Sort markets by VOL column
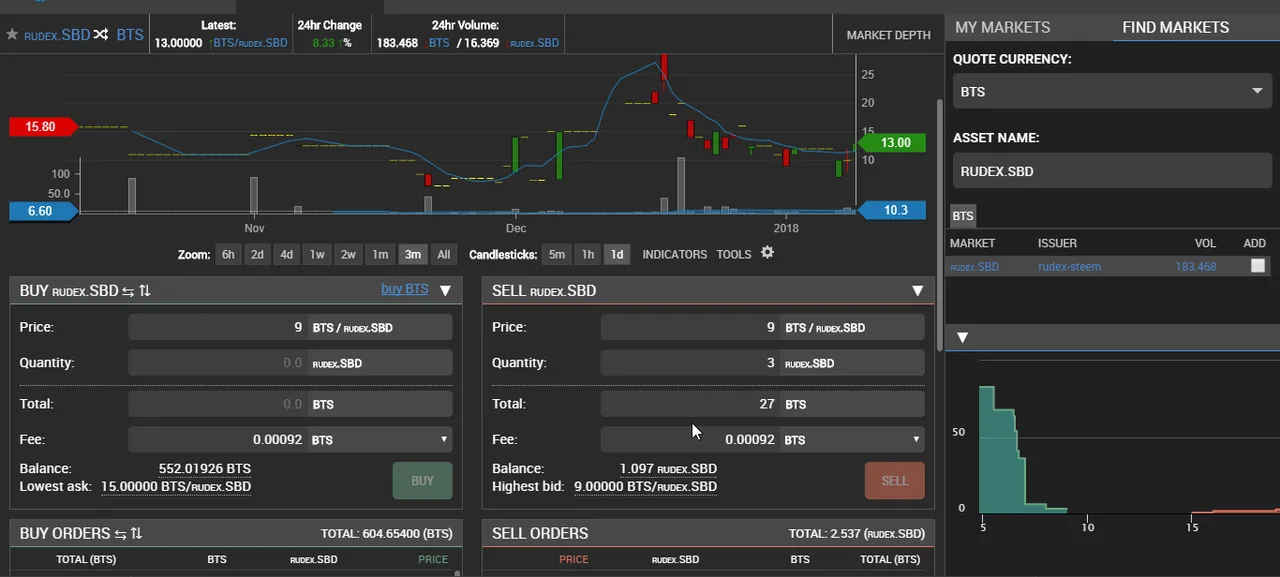Screen dimensions: 1280x577 1205,243
